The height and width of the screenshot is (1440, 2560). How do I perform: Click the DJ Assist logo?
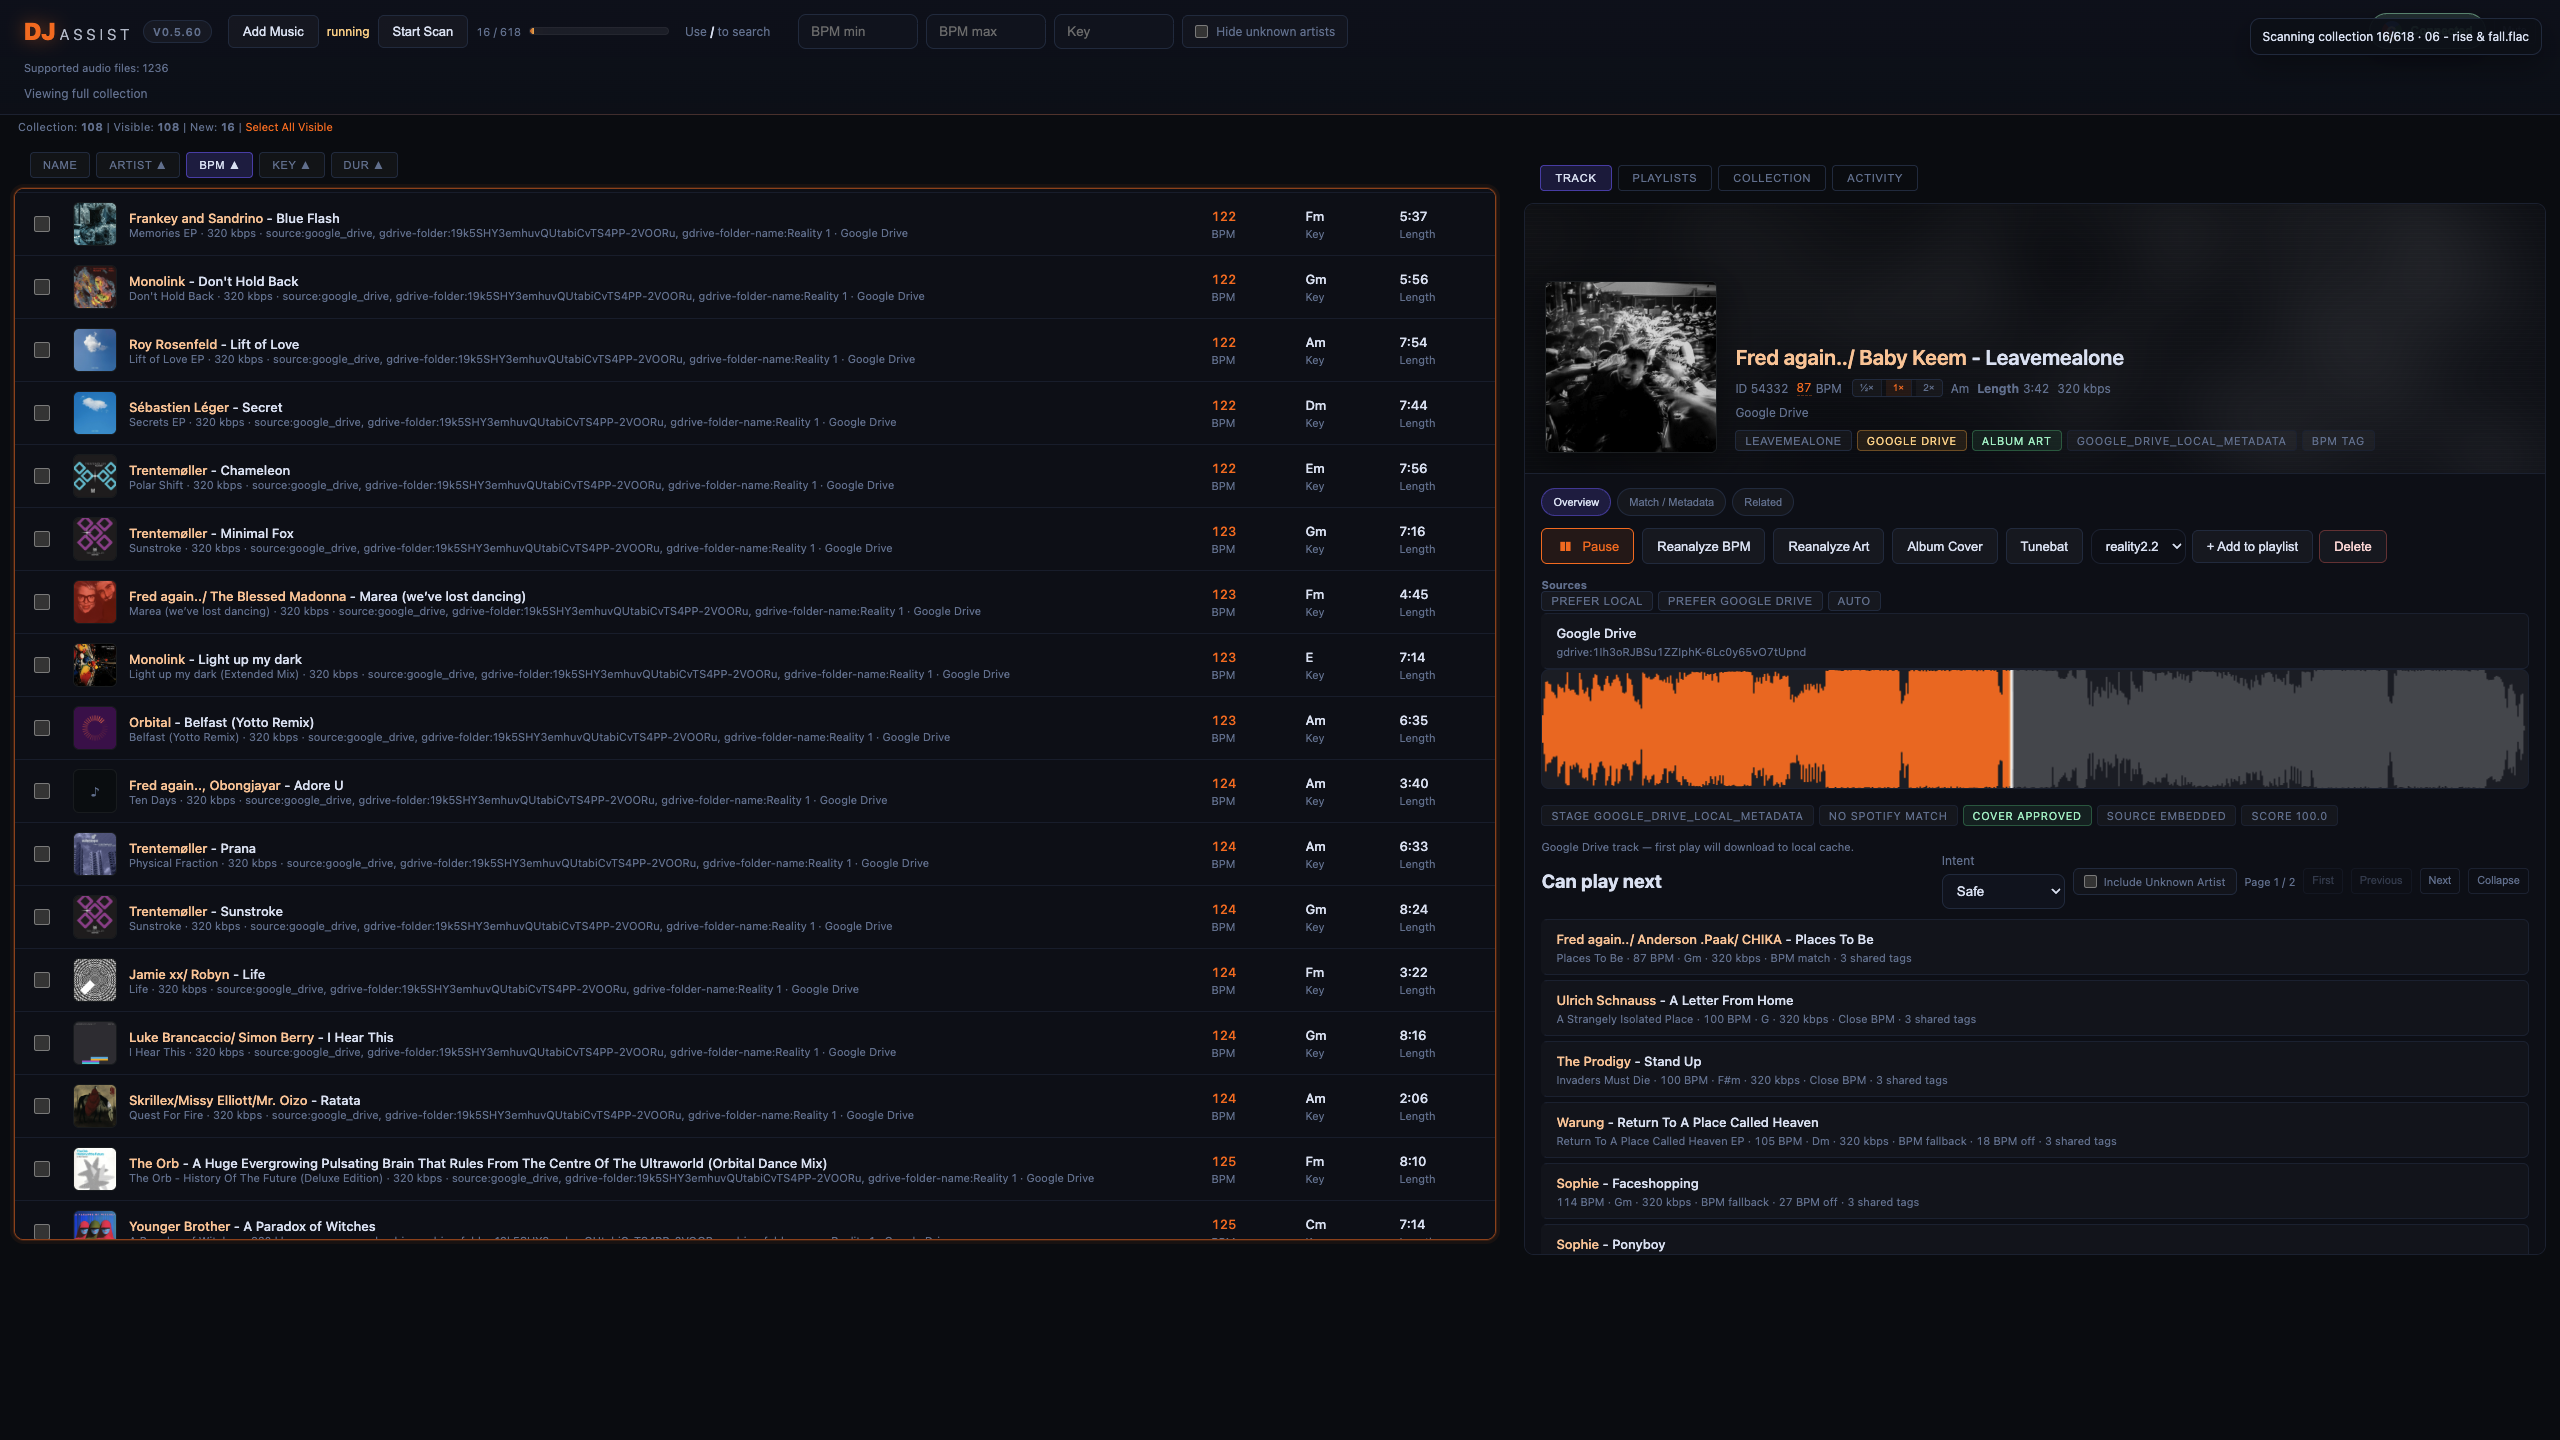[77, 32]
